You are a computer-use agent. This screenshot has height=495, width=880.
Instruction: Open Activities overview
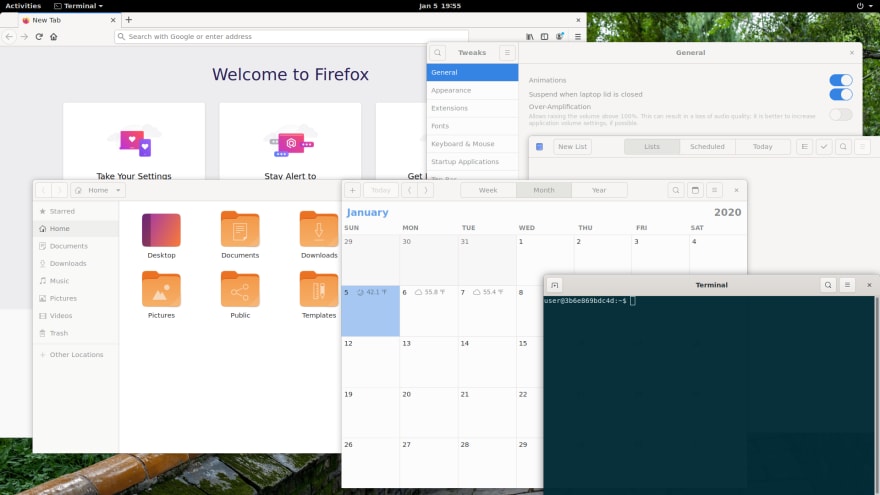coord(23,6)
